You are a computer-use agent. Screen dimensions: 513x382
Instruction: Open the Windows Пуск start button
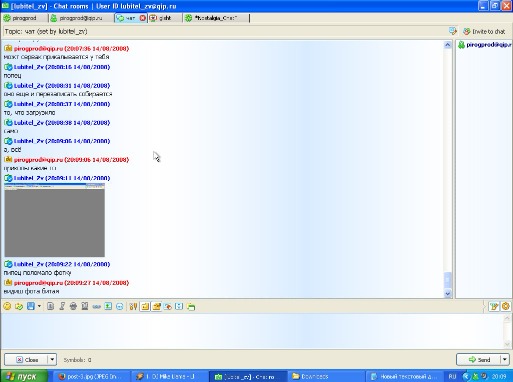pyautogui.click(x=24, y=376)
